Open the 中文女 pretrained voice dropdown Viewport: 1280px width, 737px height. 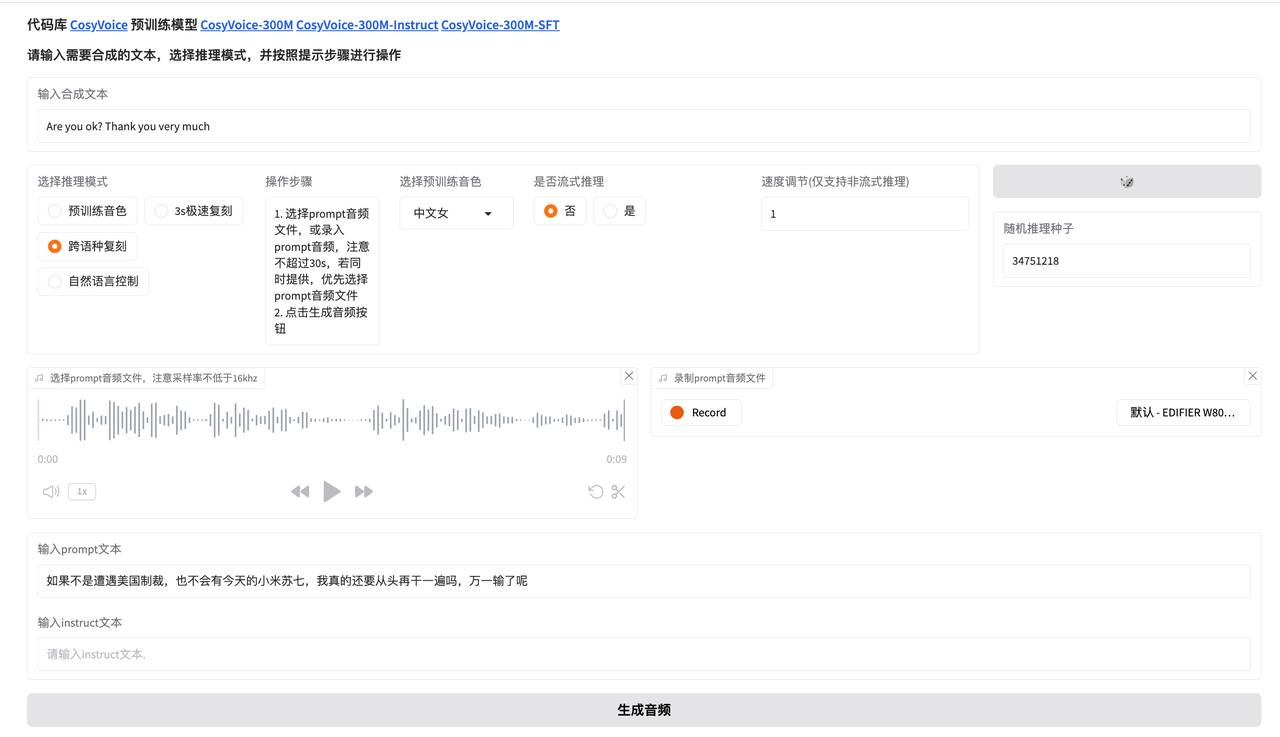(456, 213)
